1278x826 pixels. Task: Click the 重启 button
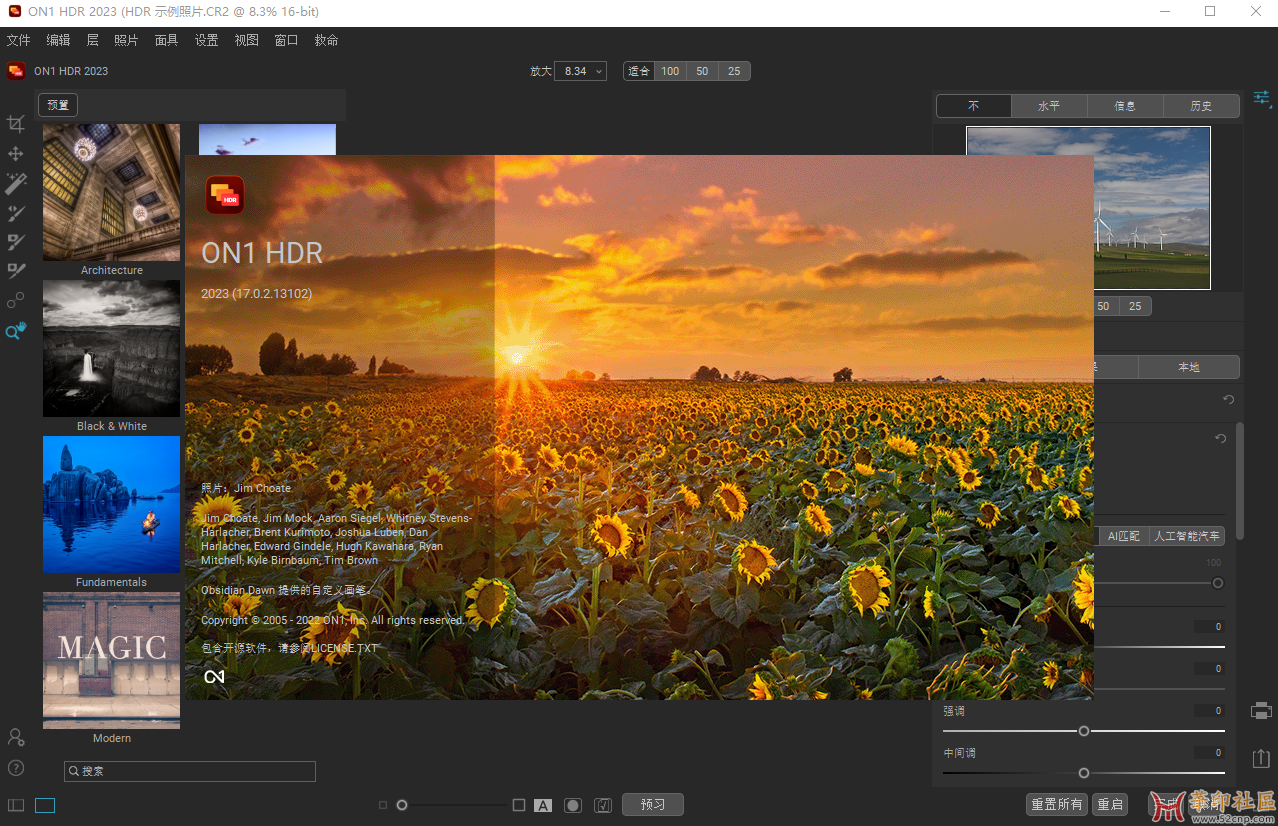point(1110,804)
